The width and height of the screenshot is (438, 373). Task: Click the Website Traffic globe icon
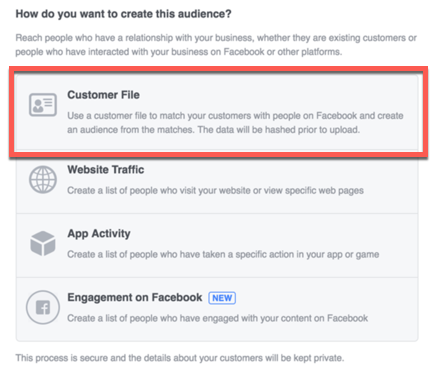(x=43, y=180)
